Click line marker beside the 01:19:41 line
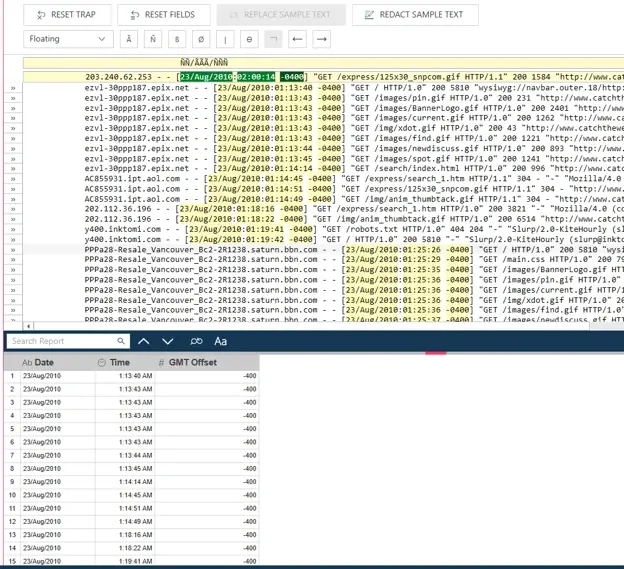The height and width of the screenshot is (569, 624). pos(13,230)
